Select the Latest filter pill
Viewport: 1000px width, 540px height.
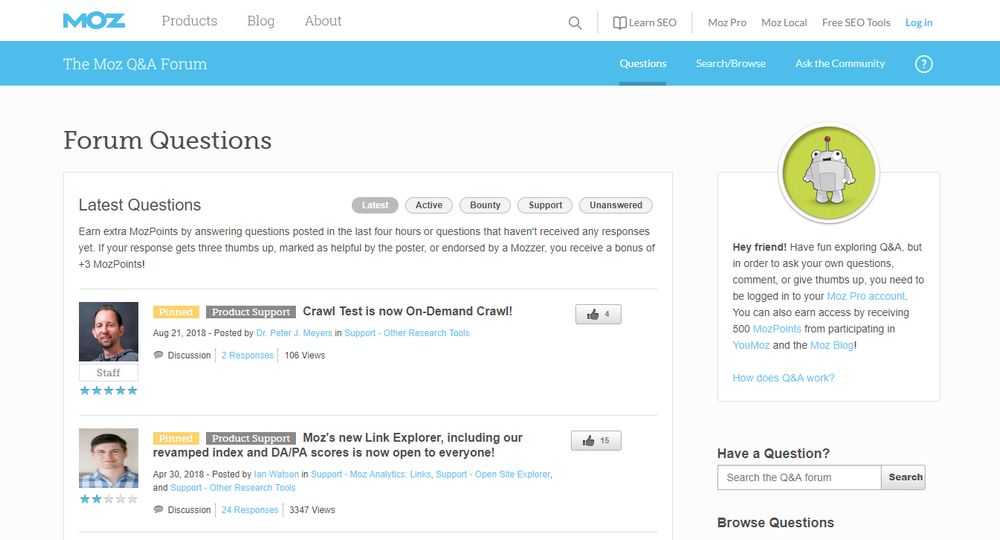coord(375,205)
